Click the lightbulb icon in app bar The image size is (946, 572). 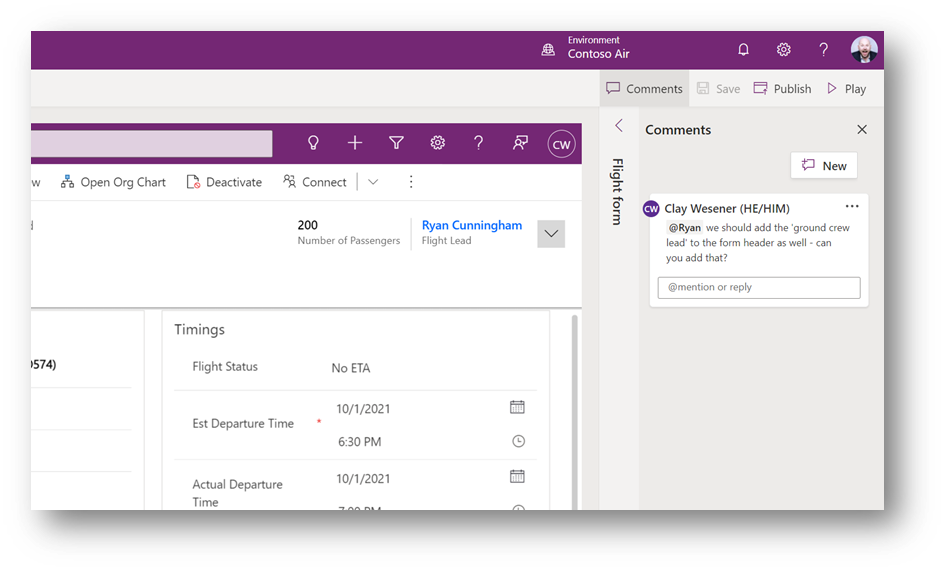click(x=313, y=143)
